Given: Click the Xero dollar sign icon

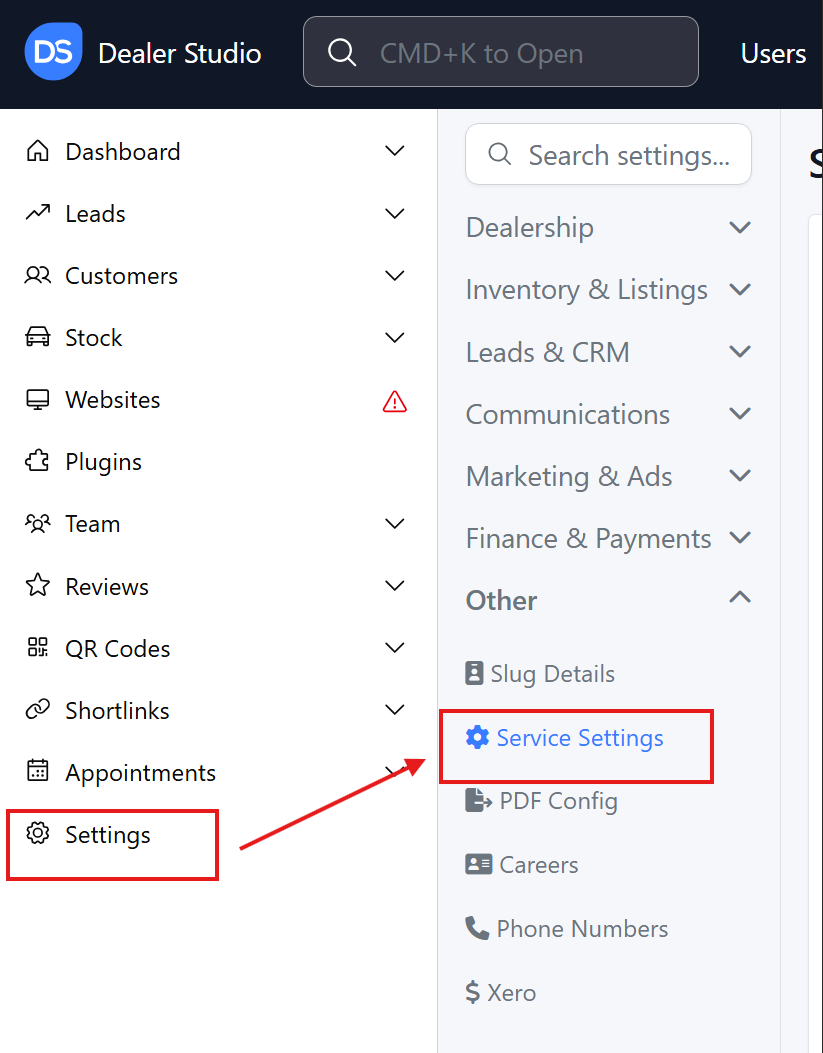Looking at the screenshot, I should 473,993.
